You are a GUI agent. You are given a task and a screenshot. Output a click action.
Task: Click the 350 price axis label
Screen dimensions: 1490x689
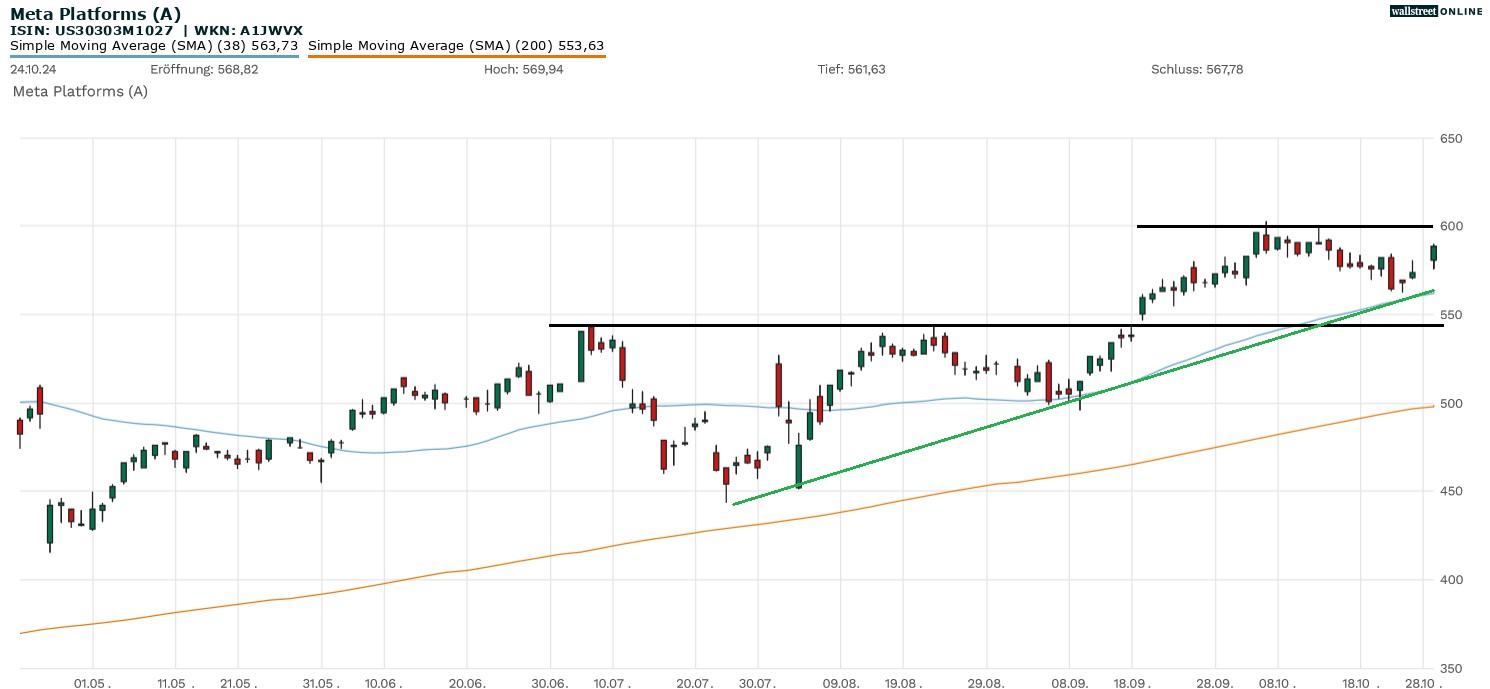pos(1450,668)
